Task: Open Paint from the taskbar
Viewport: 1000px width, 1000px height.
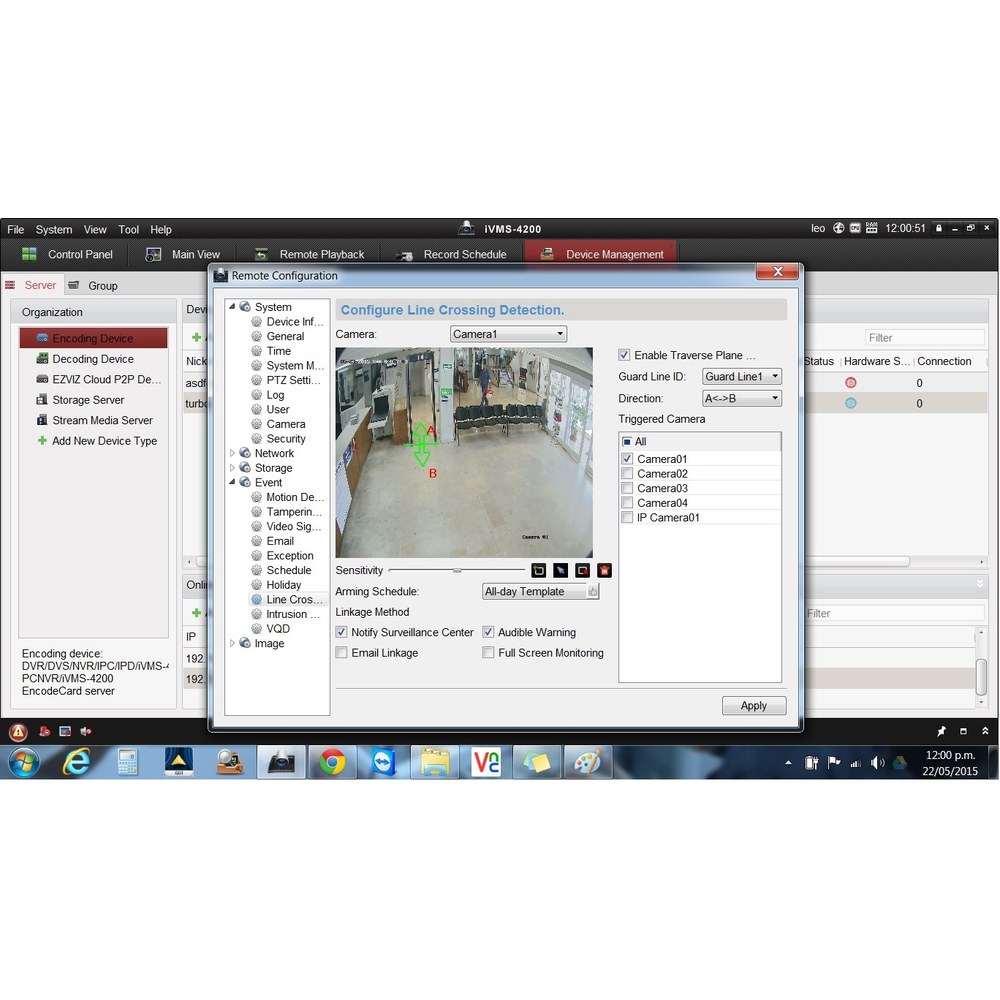Action: pyautogui.click(x=587, y=762)
